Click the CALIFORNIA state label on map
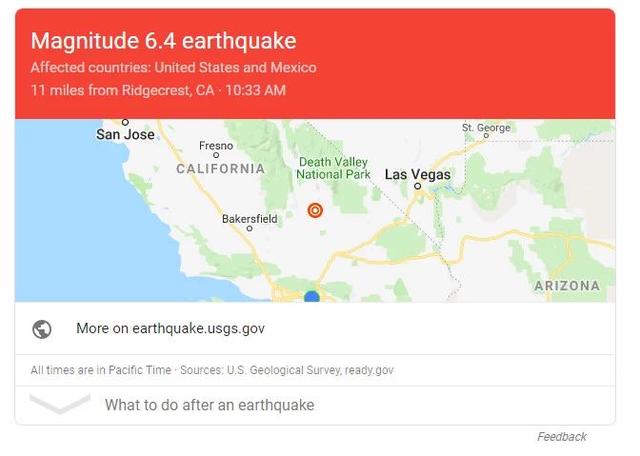The height and width of the screenshot is (456, 640). click(220, 169)
